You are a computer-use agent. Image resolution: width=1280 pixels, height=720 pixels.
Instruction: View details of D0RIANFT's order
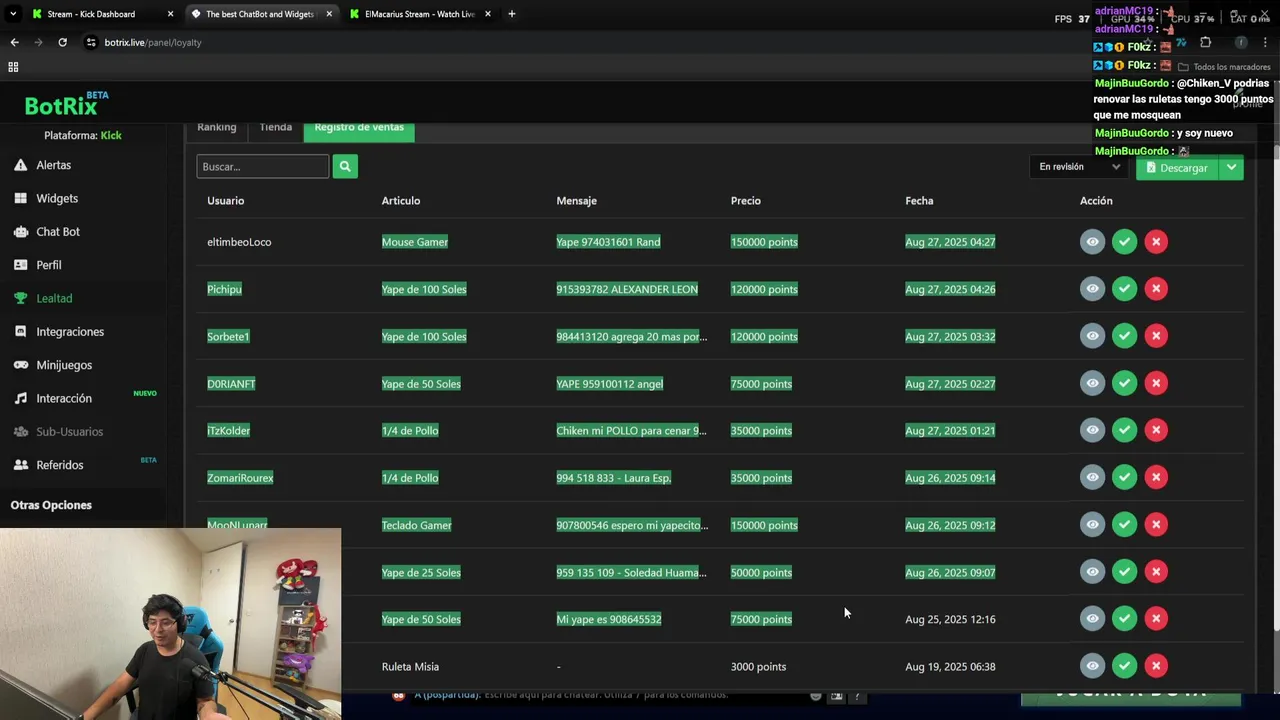(1092, 383)
